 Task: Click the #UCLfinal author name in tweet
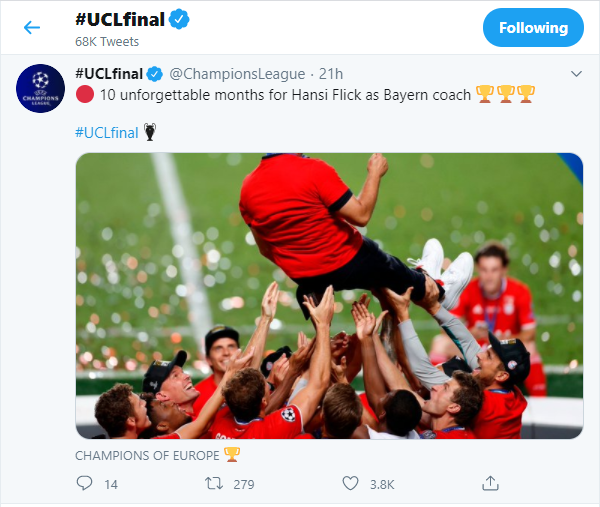tap(110, 74)
